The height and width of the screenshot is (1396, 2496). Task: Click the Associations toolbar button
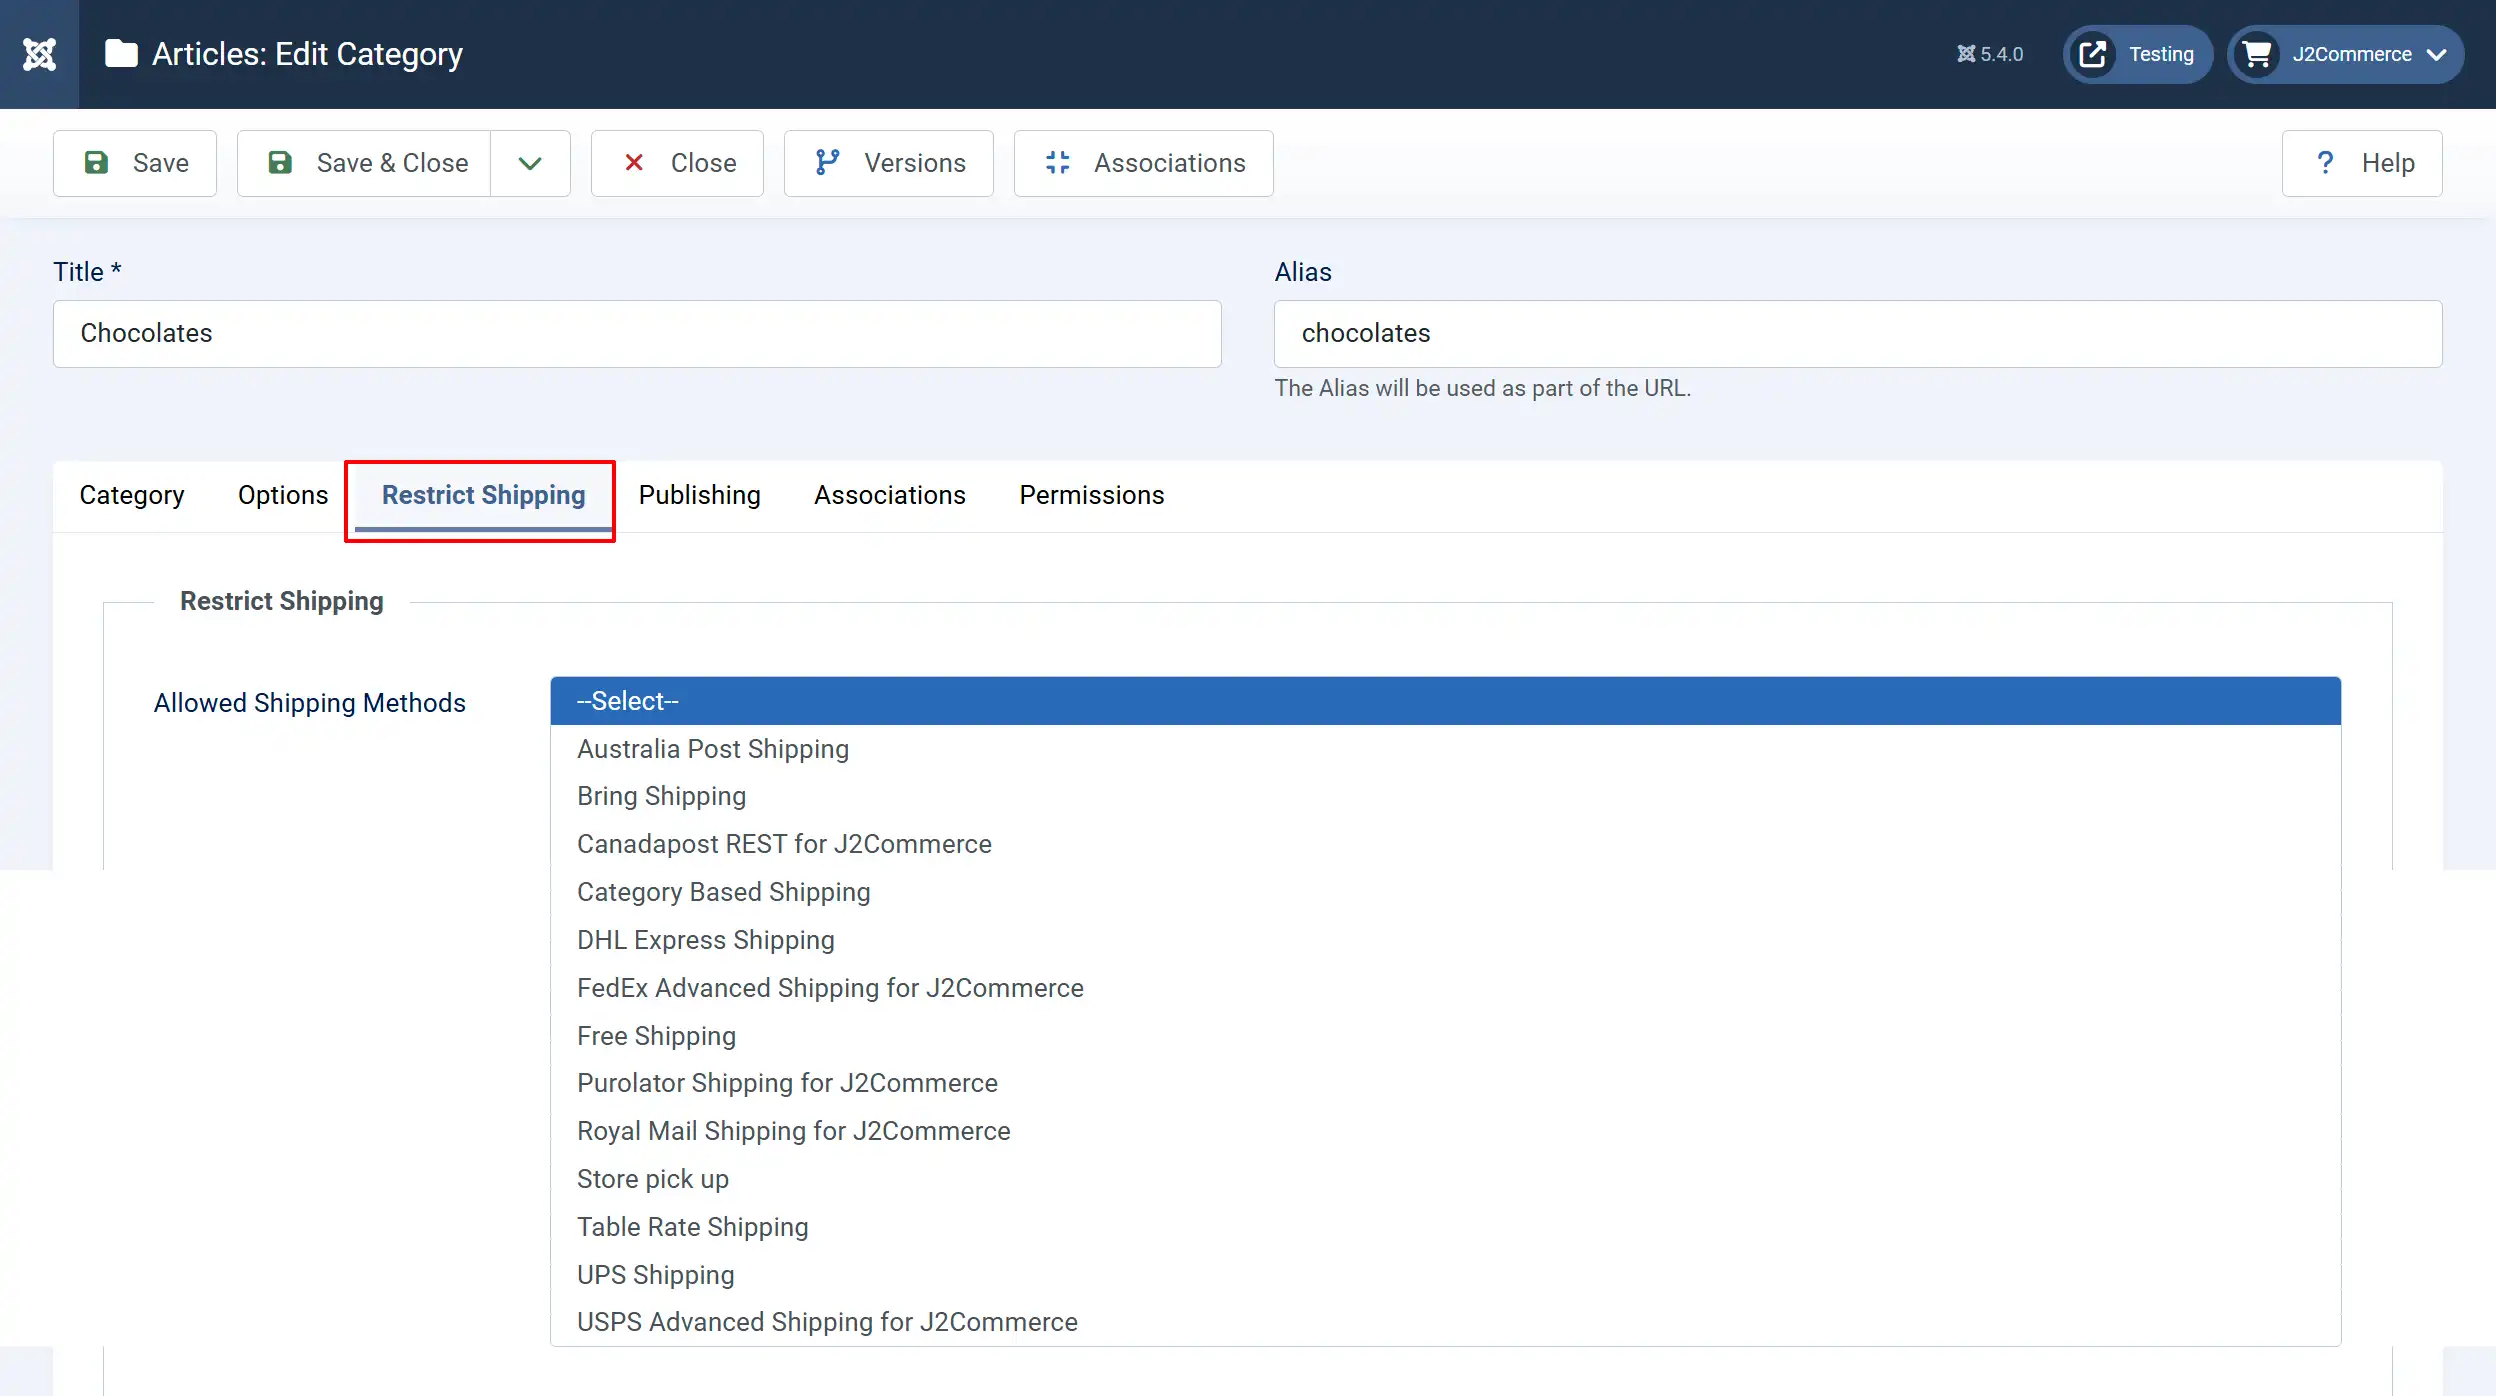coord(1144,163)
